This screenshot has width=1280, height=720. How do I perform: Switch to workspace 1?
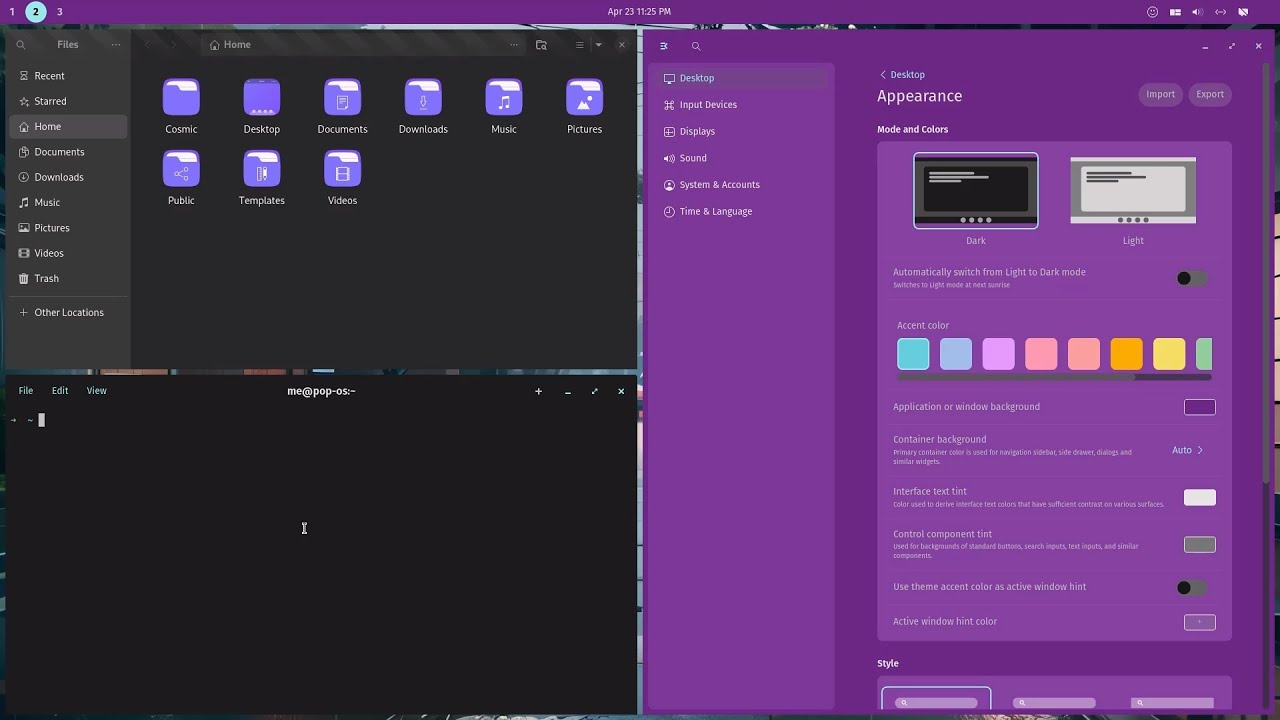11,12
